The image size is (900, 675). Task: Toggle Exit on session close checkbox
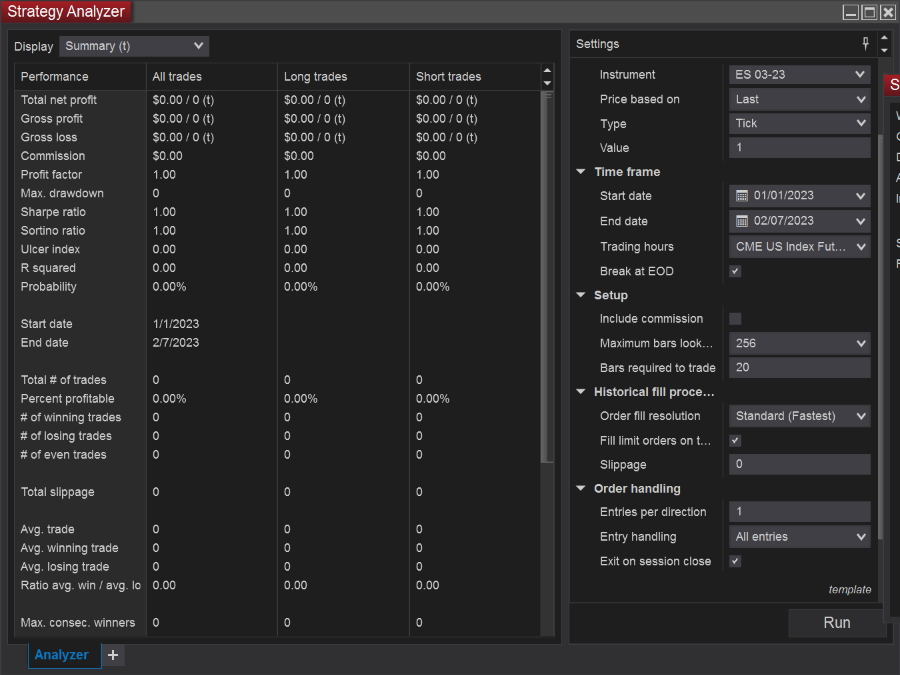[735, 561]
